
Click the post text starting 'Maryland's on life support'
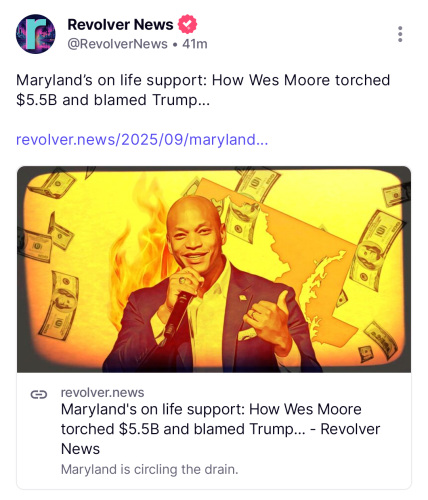203,90
